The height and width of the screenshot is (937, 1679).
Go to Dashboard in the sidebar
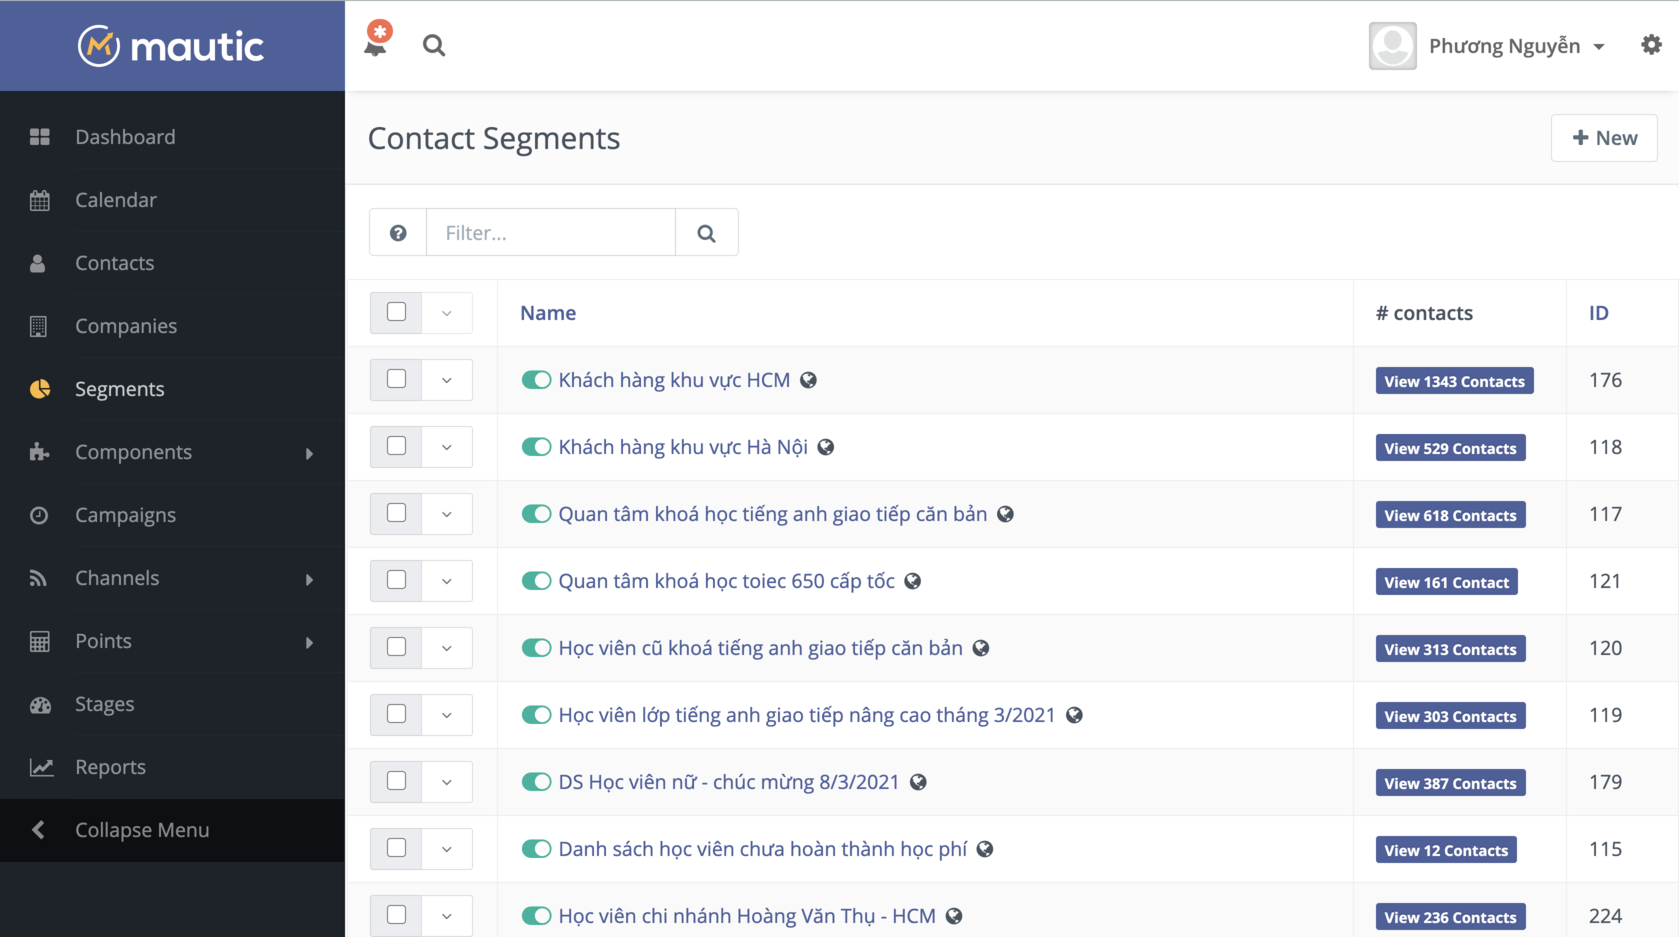click(125, 137)
